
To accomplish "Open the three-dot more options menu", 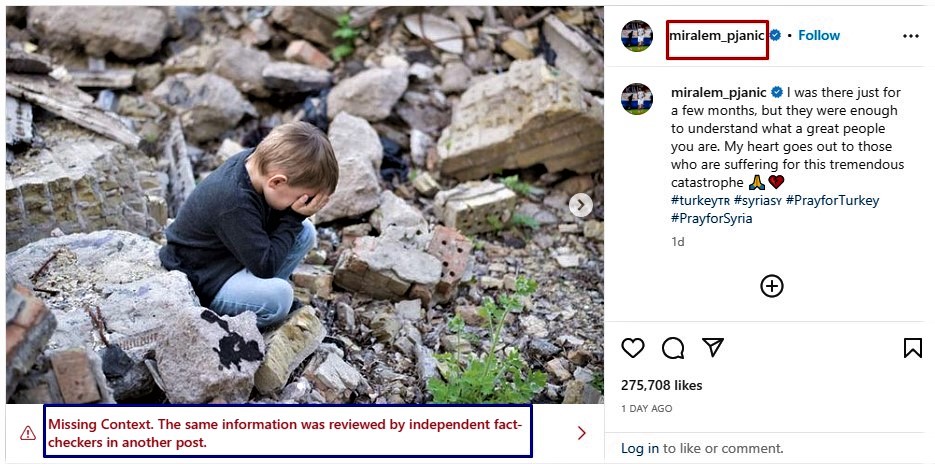I will coord(910,36).
